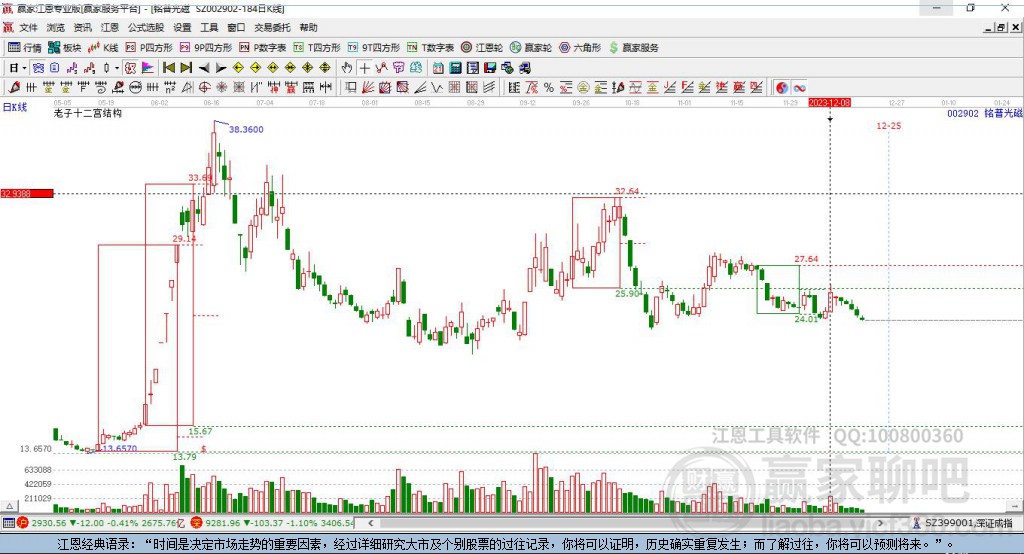Screen dimensions: 1024x554
Task: Open the 交易委托 menu
Action: [x=272, y=27]
